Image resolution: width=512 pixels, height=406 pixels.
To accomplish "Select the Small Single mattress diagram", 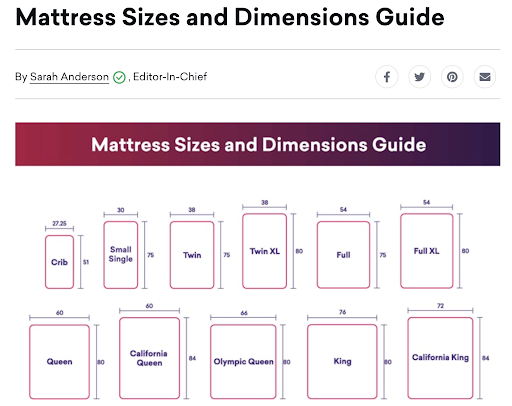I will pos(121,255).
